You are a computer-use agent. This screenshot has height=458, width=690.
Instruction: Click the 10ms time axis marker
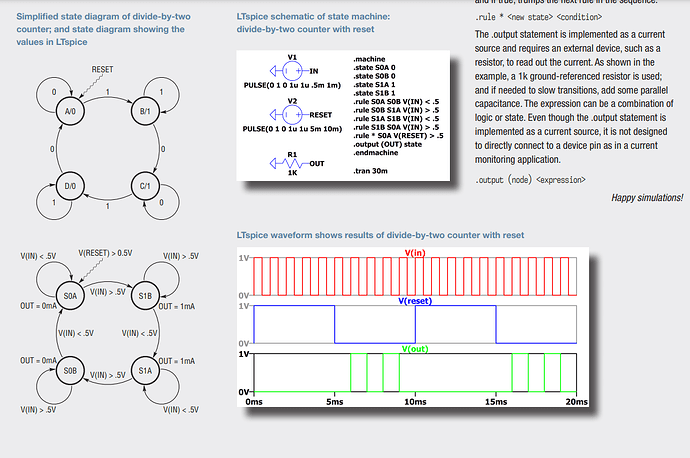click(x=414, y=400)
